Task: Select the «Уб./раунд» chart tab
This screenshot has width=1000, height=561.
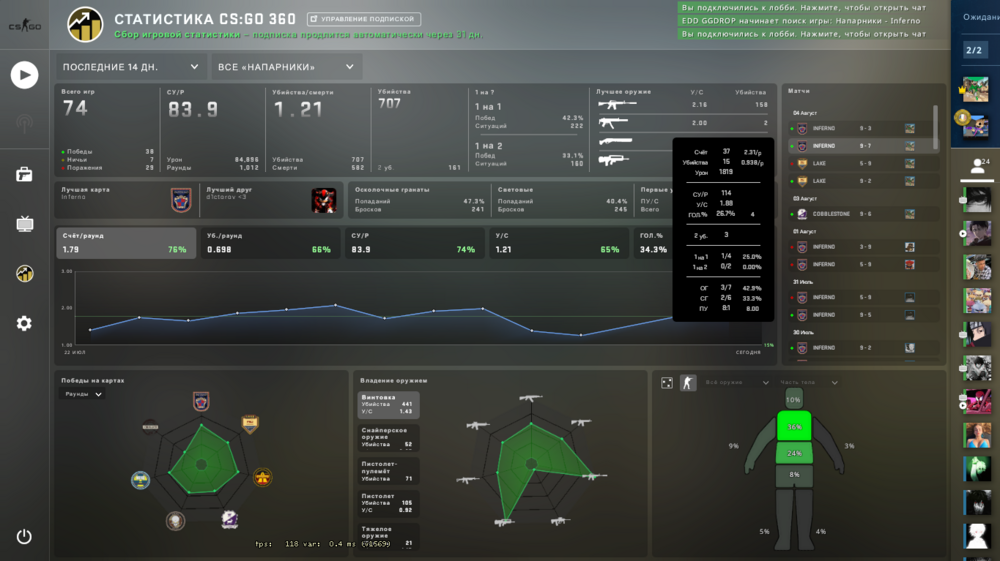Action: 270,243
